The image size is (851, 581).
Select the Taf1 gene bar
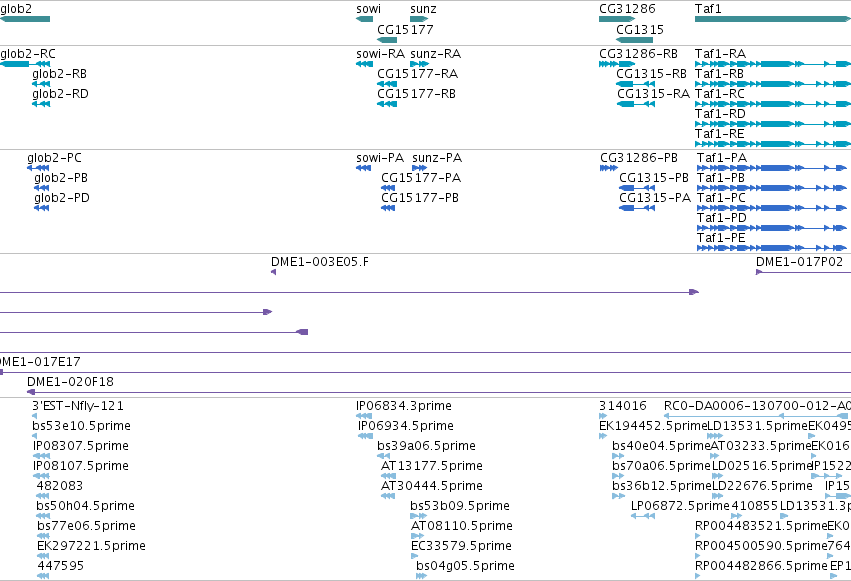pos(773,19)
